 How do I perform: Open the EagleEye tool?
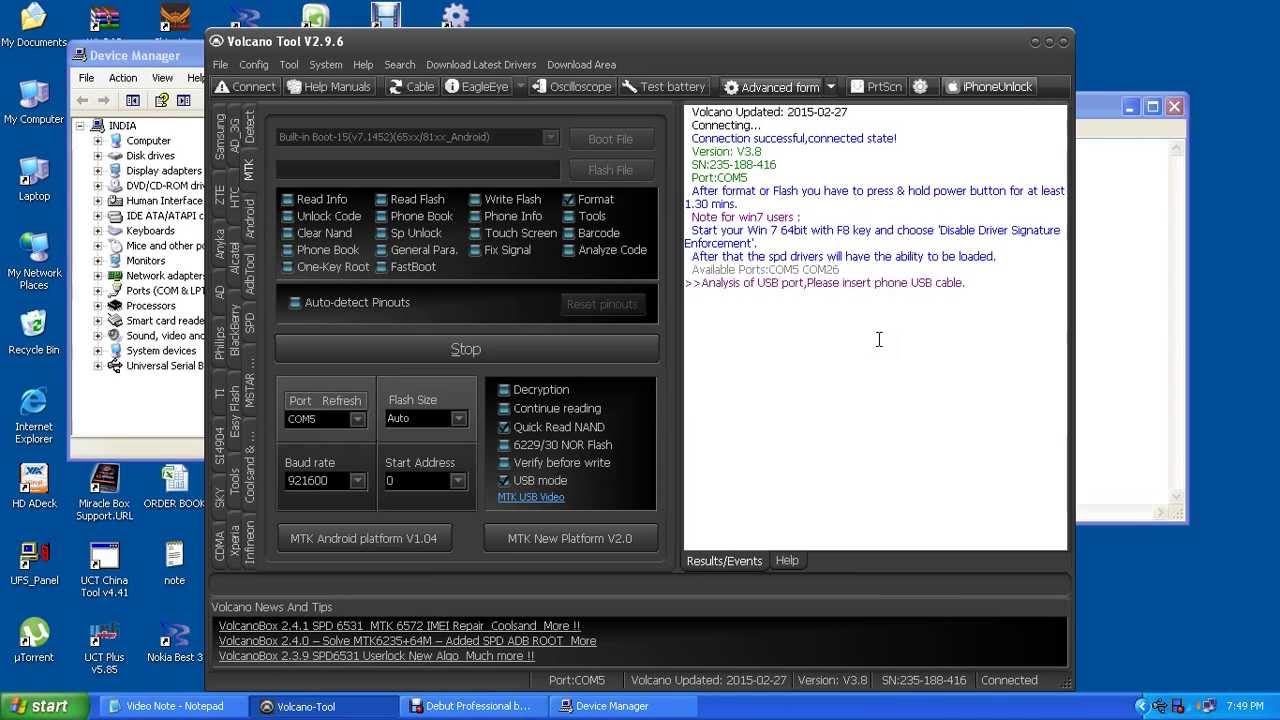click(x=477, y=87)
